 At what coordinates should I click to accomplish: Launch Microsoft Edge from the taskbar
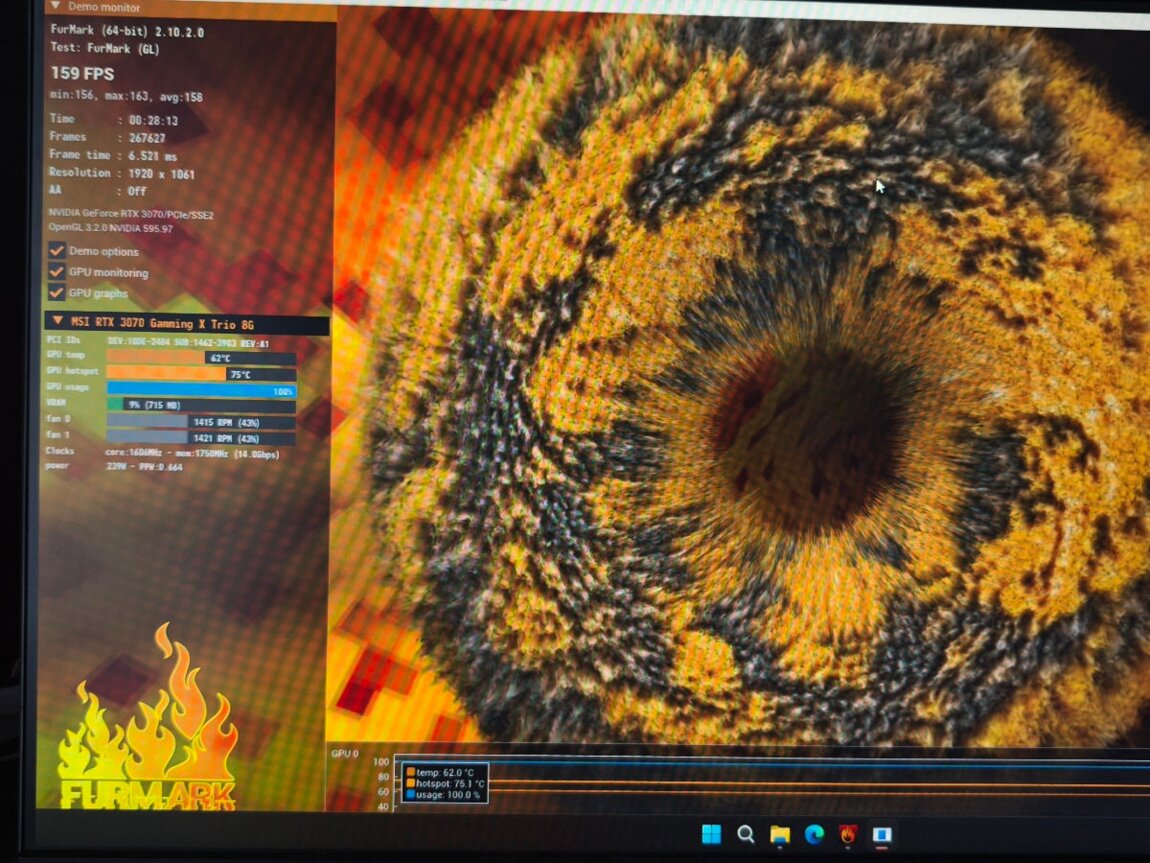(x=814, y=834)
